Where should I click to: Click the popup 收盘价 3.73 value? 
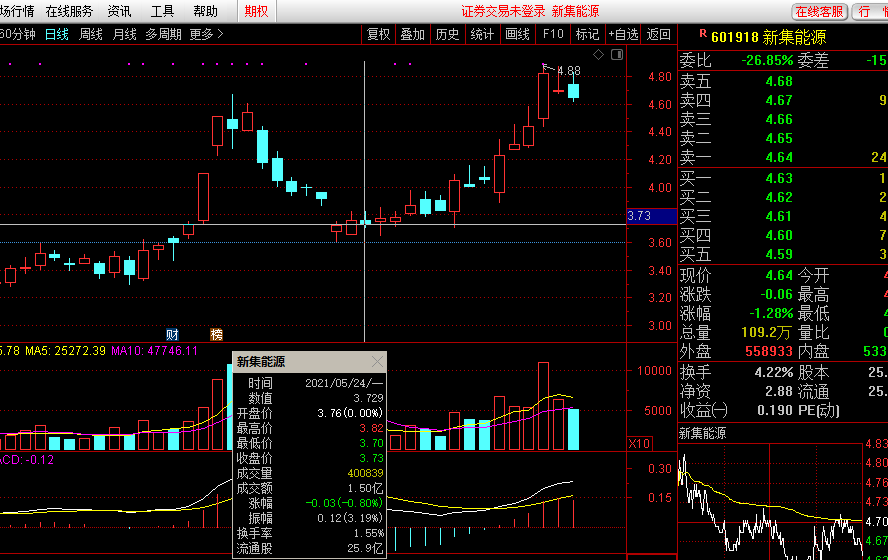pyautogui.click(x=372, y=458)
